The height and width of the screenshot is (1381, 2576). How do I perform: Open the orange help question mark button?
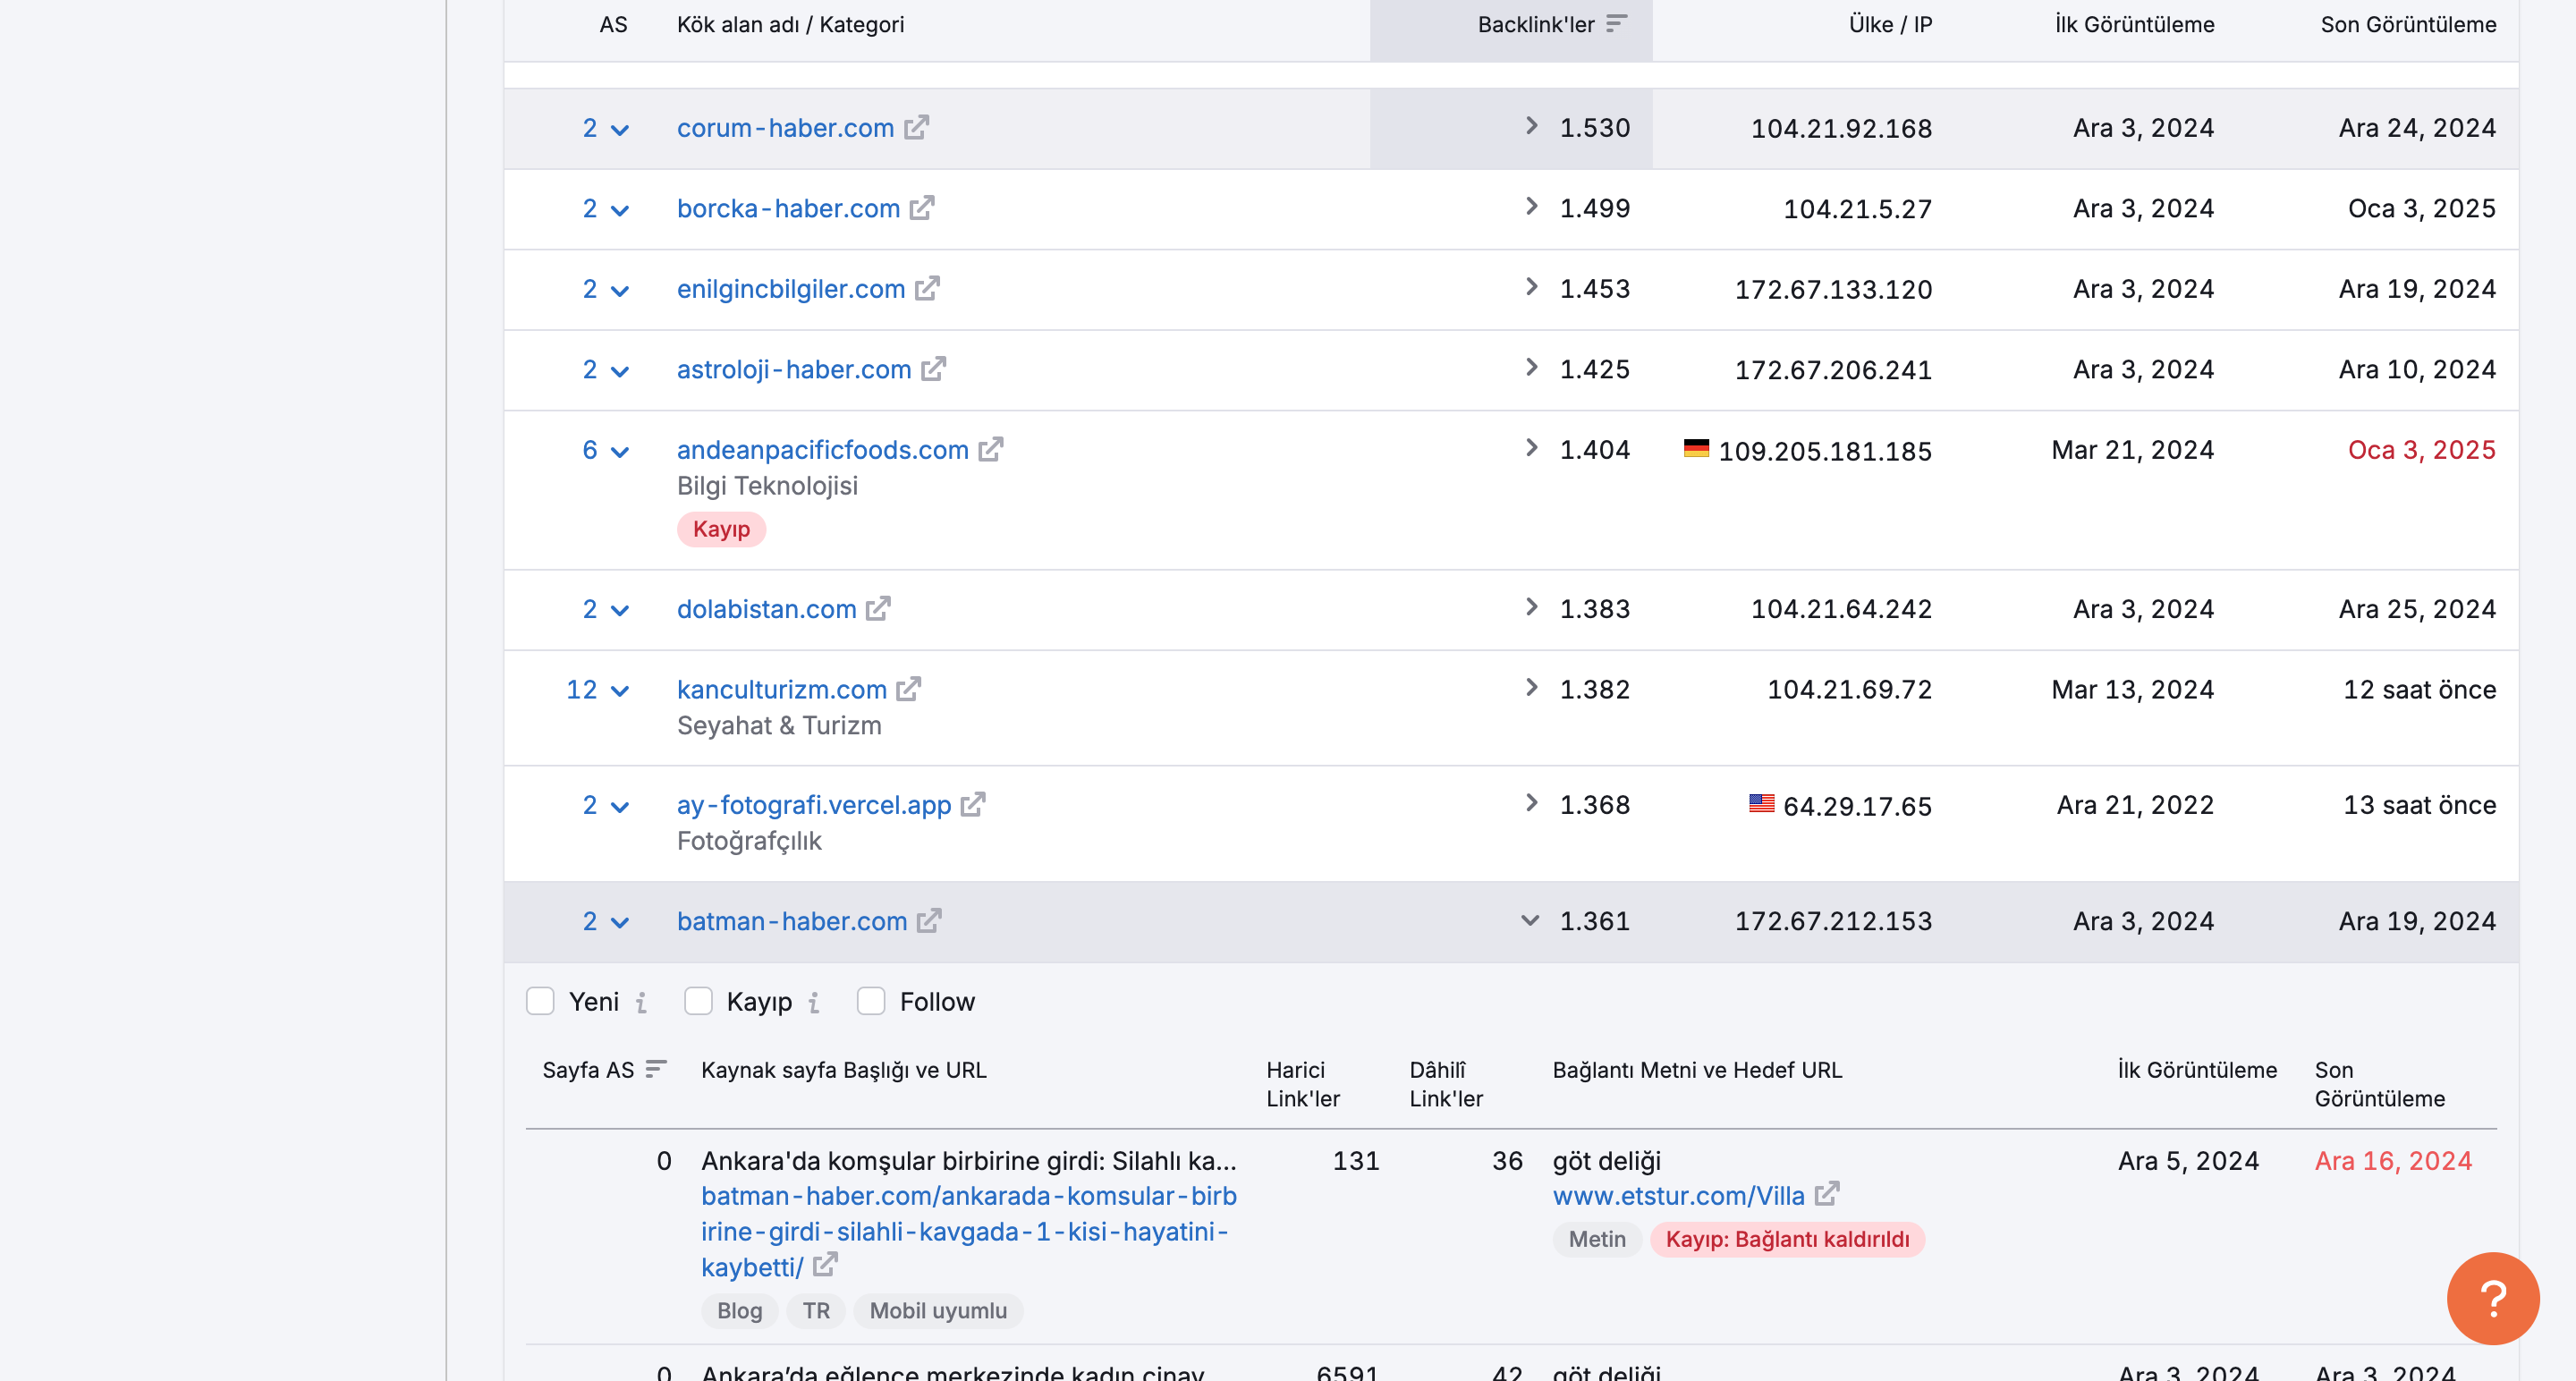[2492, 1298]
